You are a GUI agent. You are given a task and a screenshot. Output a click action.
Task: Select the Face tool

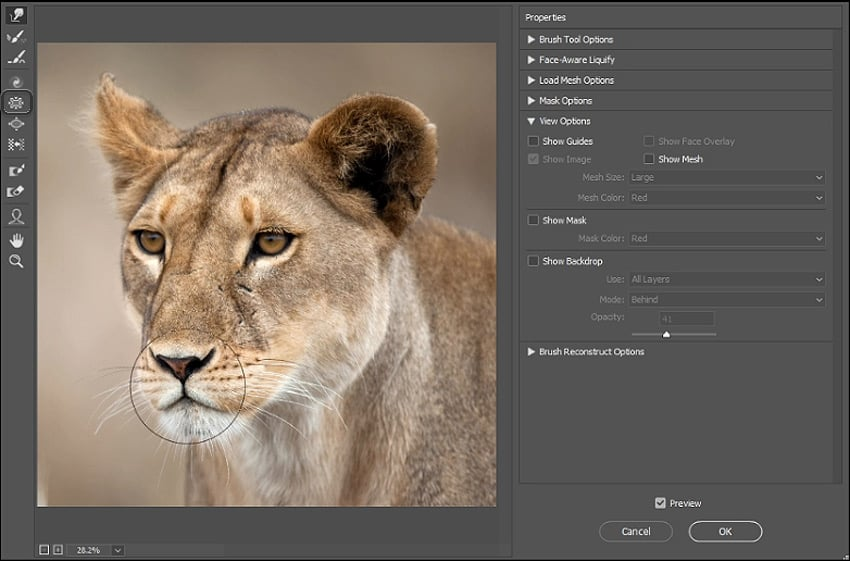point(16,216)
